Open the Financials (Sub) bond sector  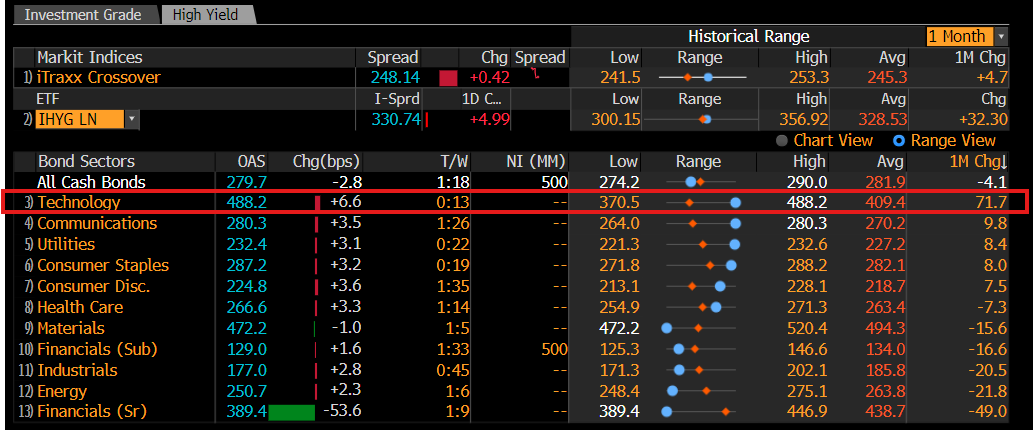click(98, 349)
